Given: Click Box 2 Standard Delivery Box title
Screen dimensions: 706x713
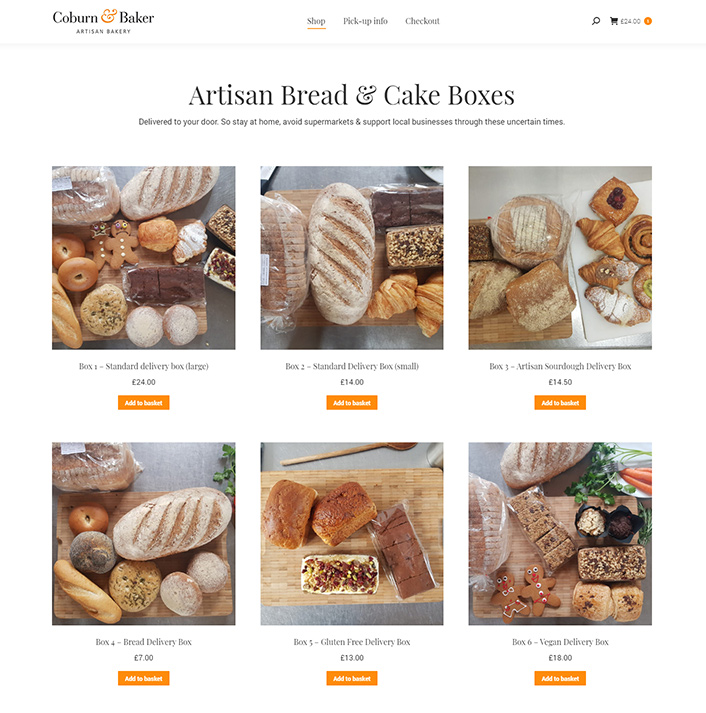Looking at the screenshot, I should coord(352,367).
